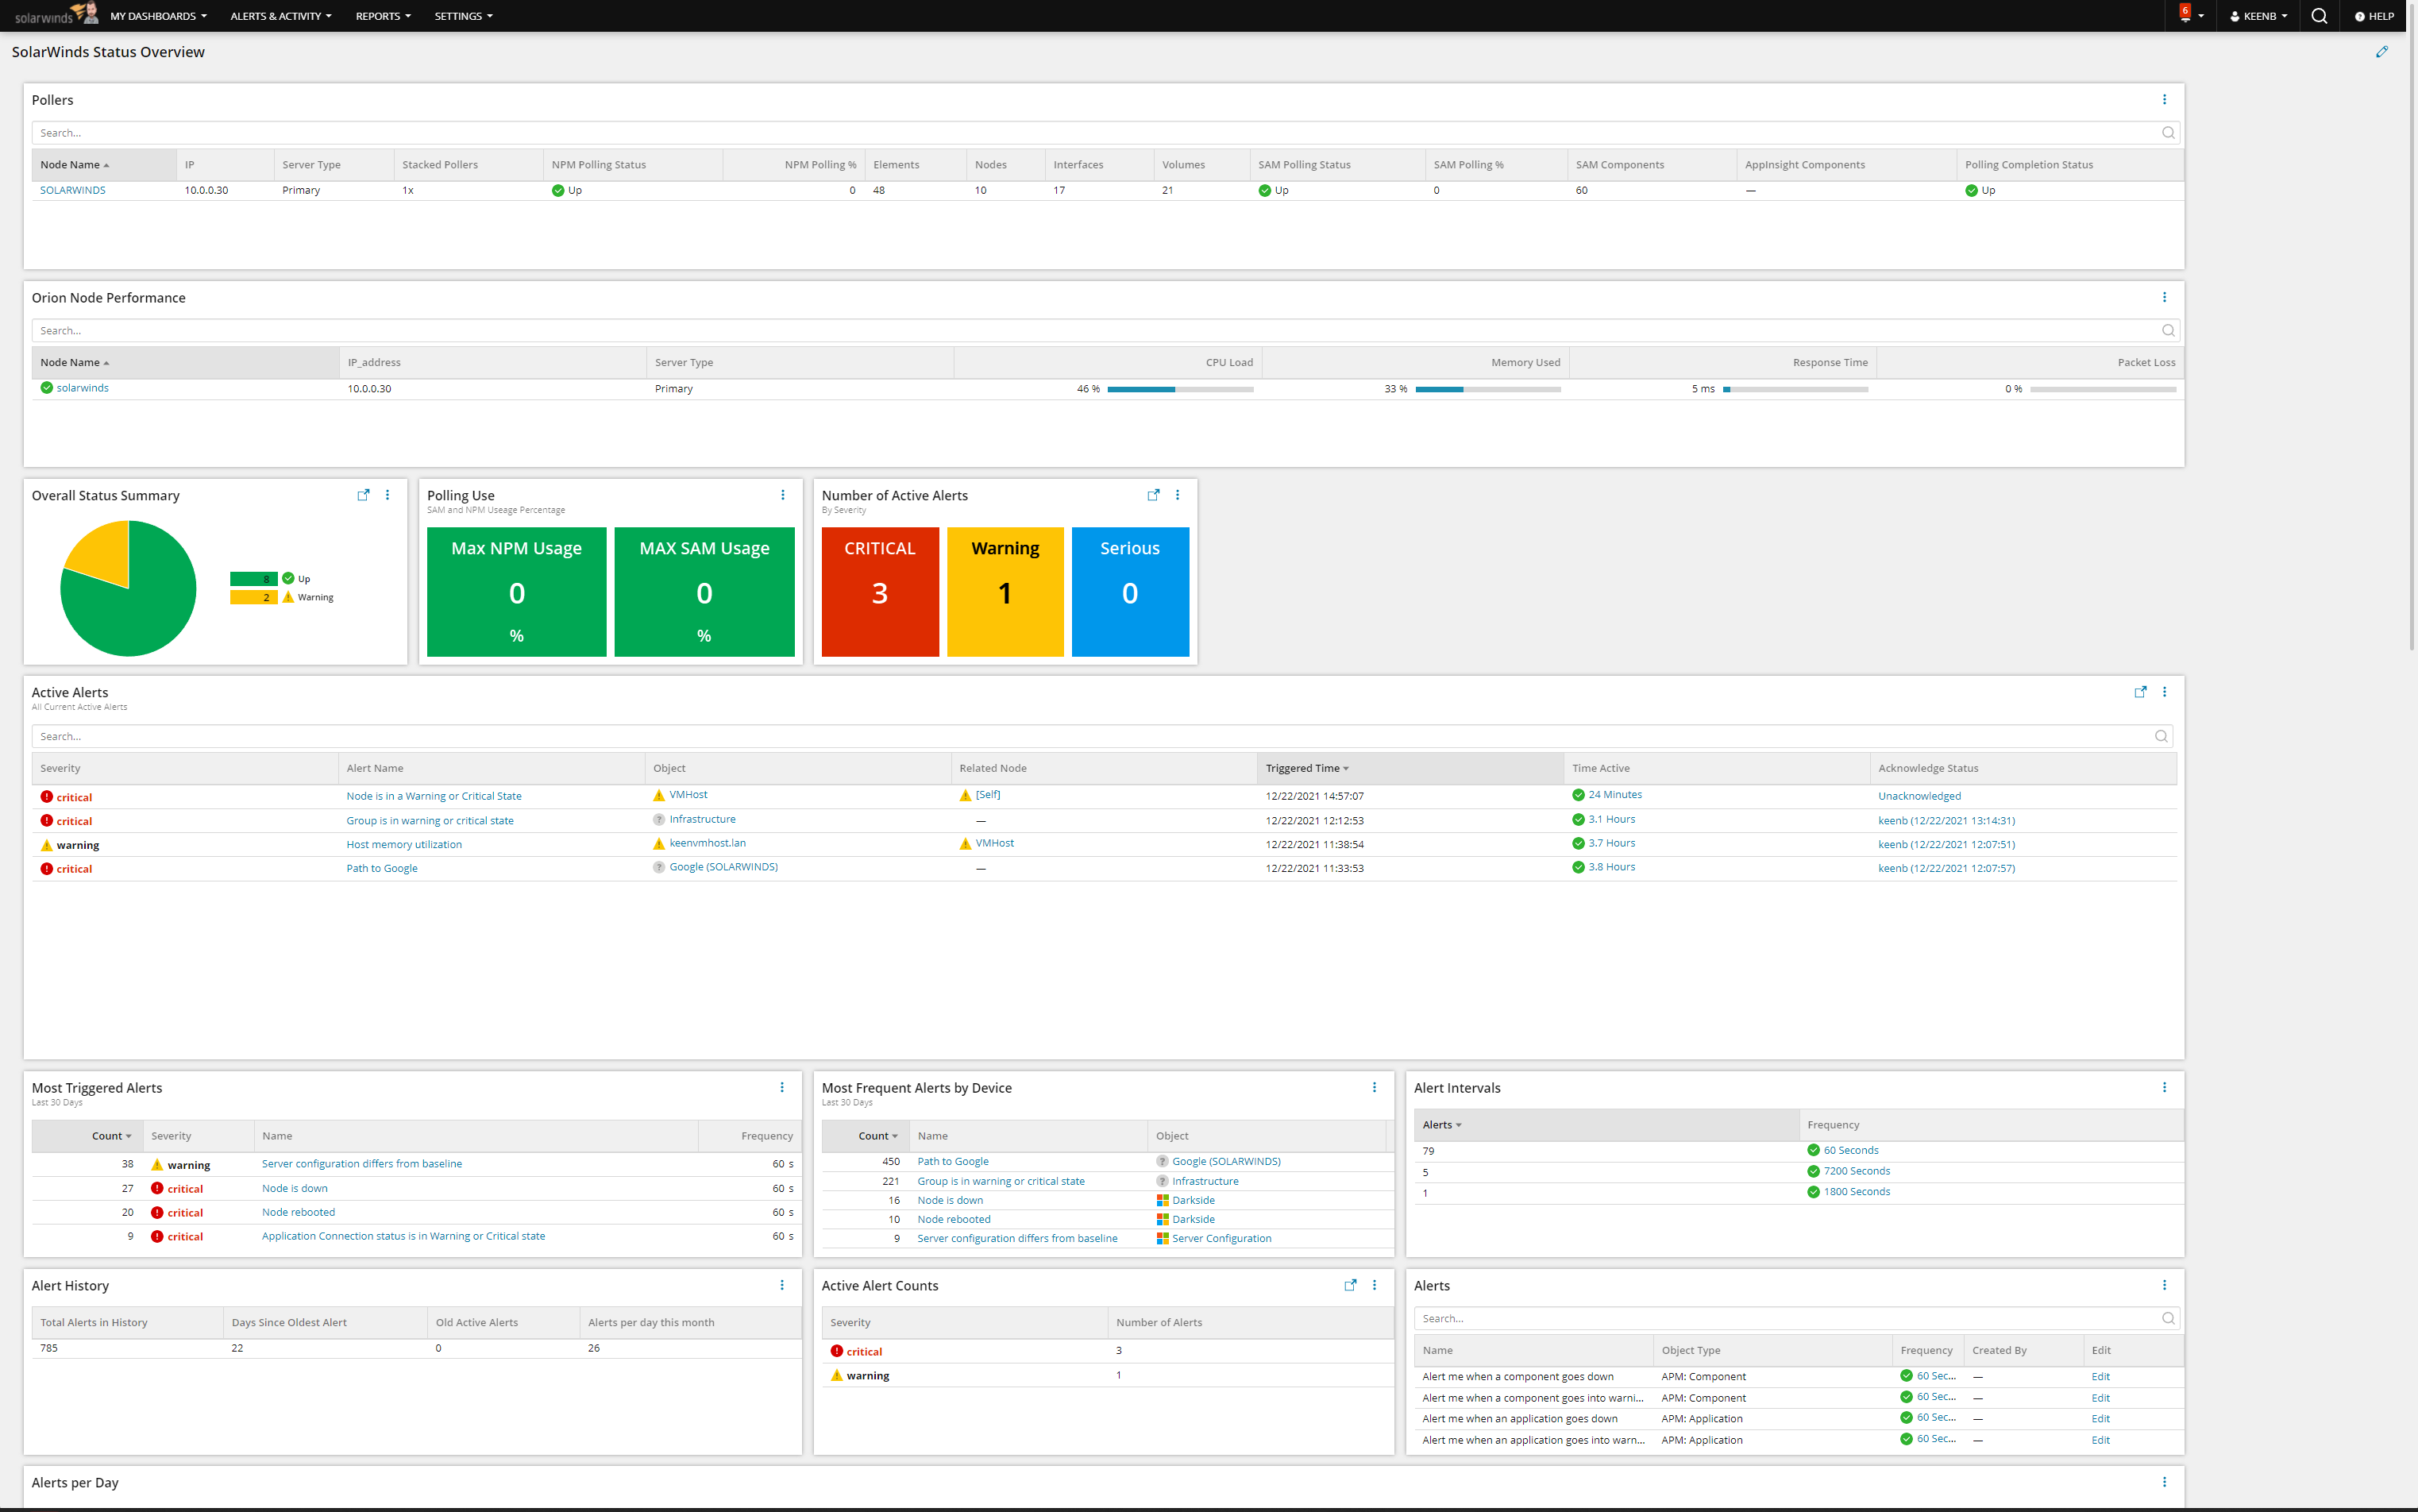Open Number of Active Alerts external link icon
Image resolution: width=2418 pixels, height=1512 pixels.
(1153, 495)
